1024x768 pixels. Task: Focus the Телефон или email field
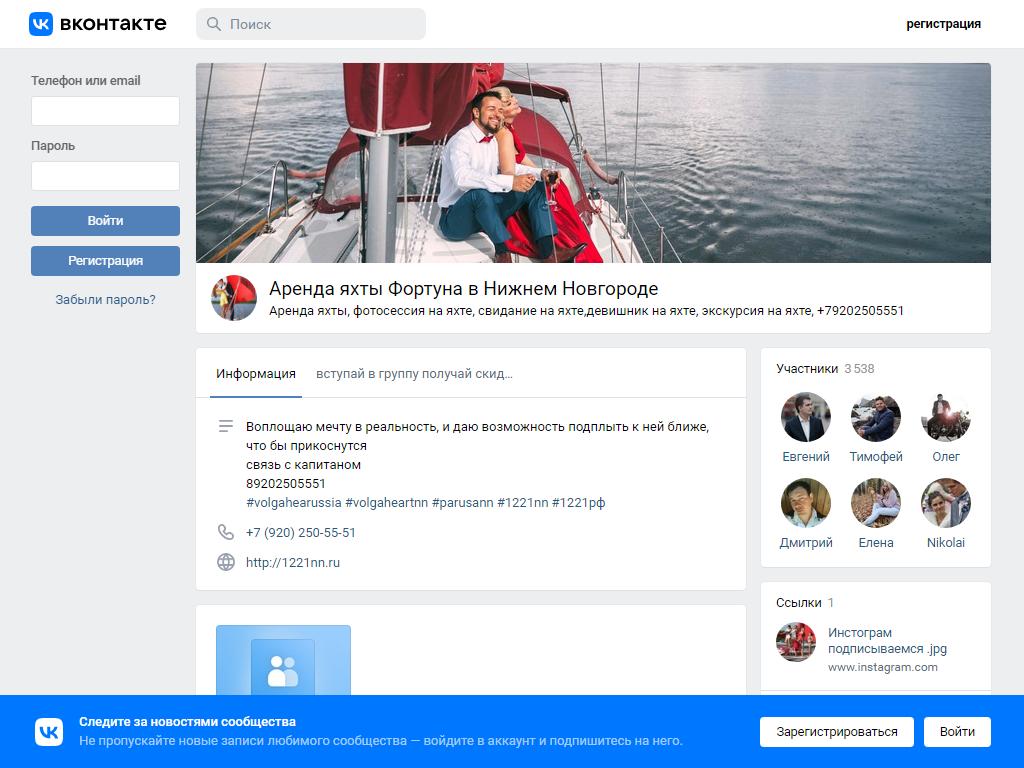point(105,111)
